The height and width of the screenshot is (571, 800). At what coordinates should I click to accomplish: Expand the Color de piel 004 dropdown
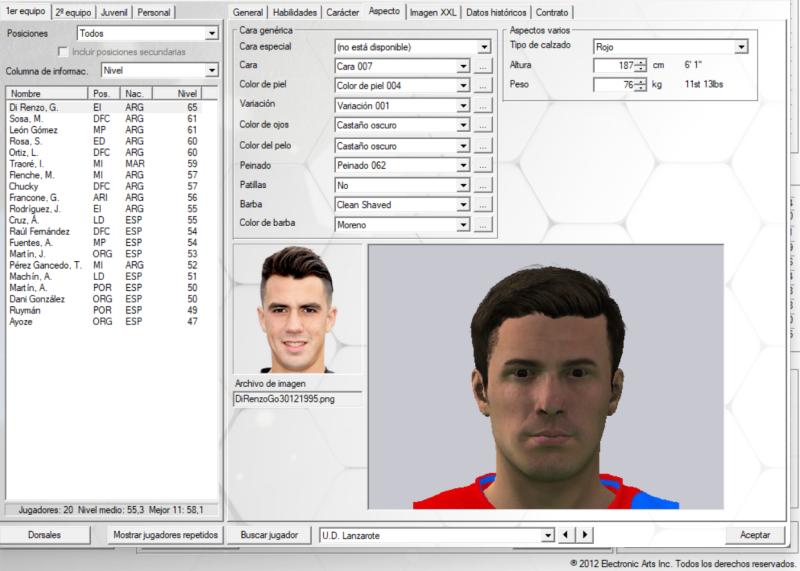click(463, 85)
